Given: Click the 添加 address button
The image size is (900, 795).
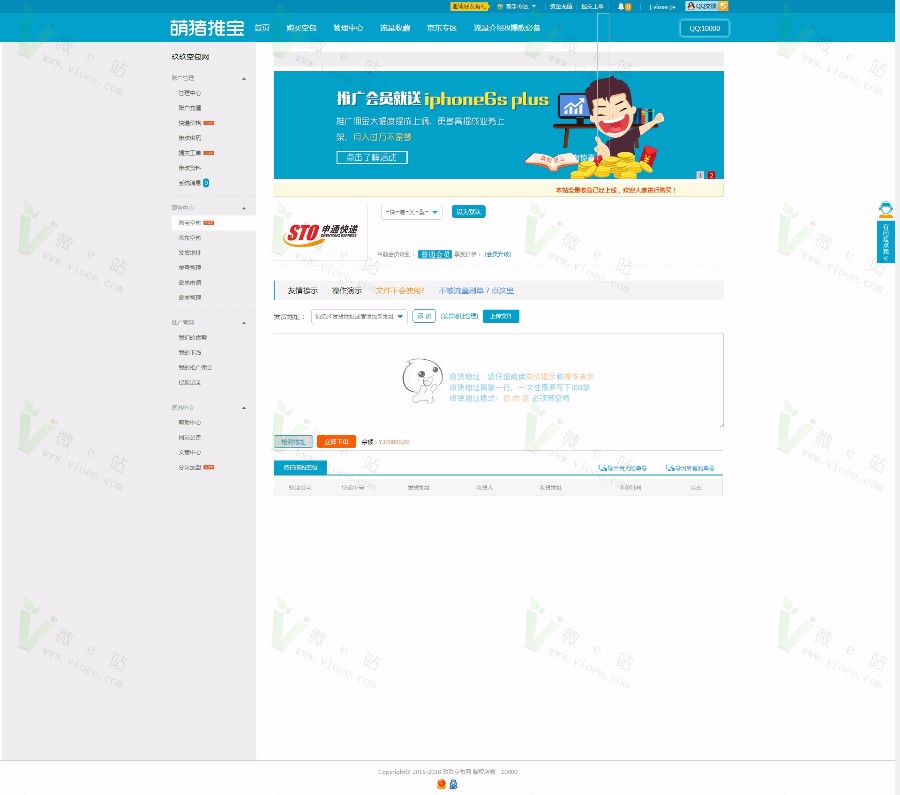Looking at the screenshot, I should pyautogui.click(x=424, y=316).
